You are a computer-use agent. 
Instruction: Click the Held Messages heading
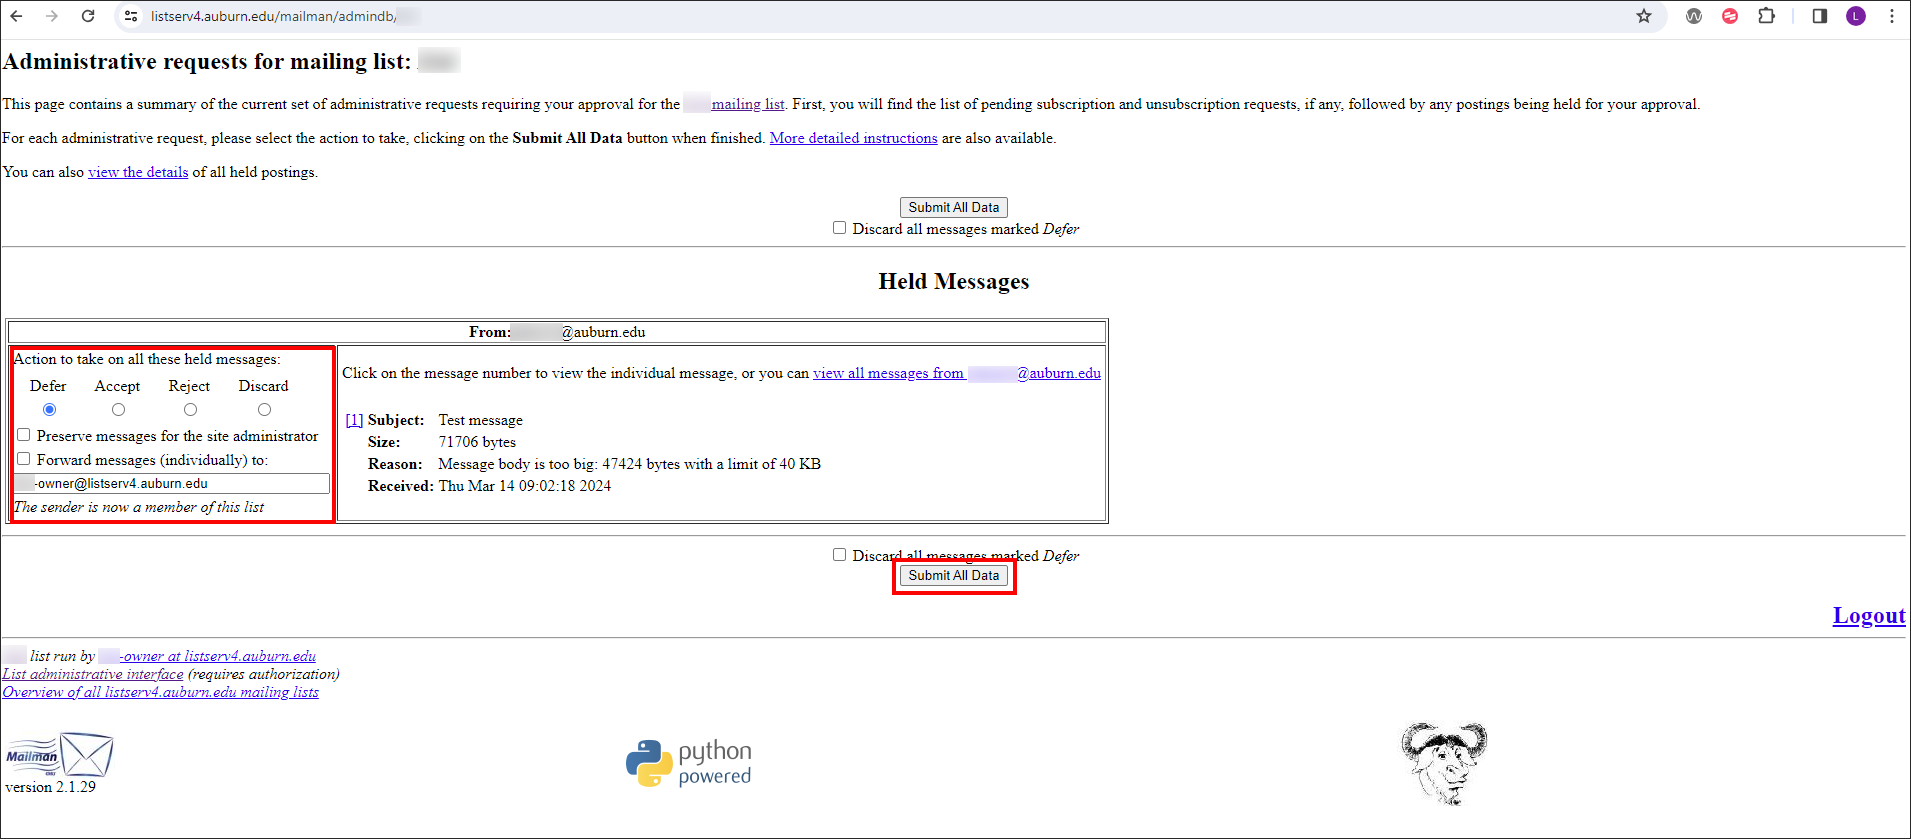[x=953, y=282]
